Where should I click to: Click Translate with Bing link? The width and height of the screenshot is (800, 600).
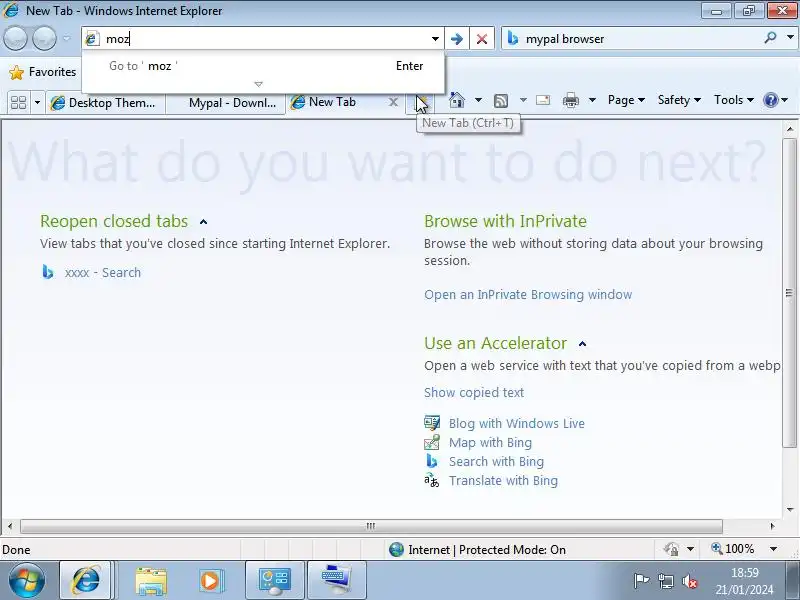tap(504, 481)
